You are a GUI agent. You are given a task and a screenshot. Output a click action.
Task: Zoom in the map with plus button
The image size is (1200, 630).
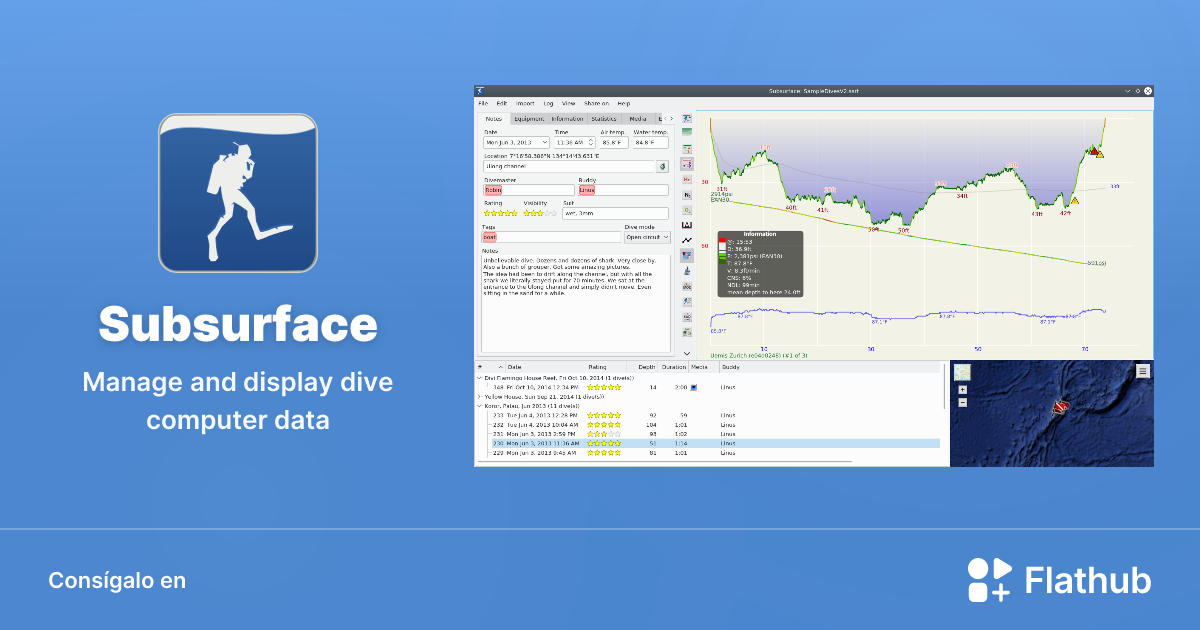[x=962, y=390]
